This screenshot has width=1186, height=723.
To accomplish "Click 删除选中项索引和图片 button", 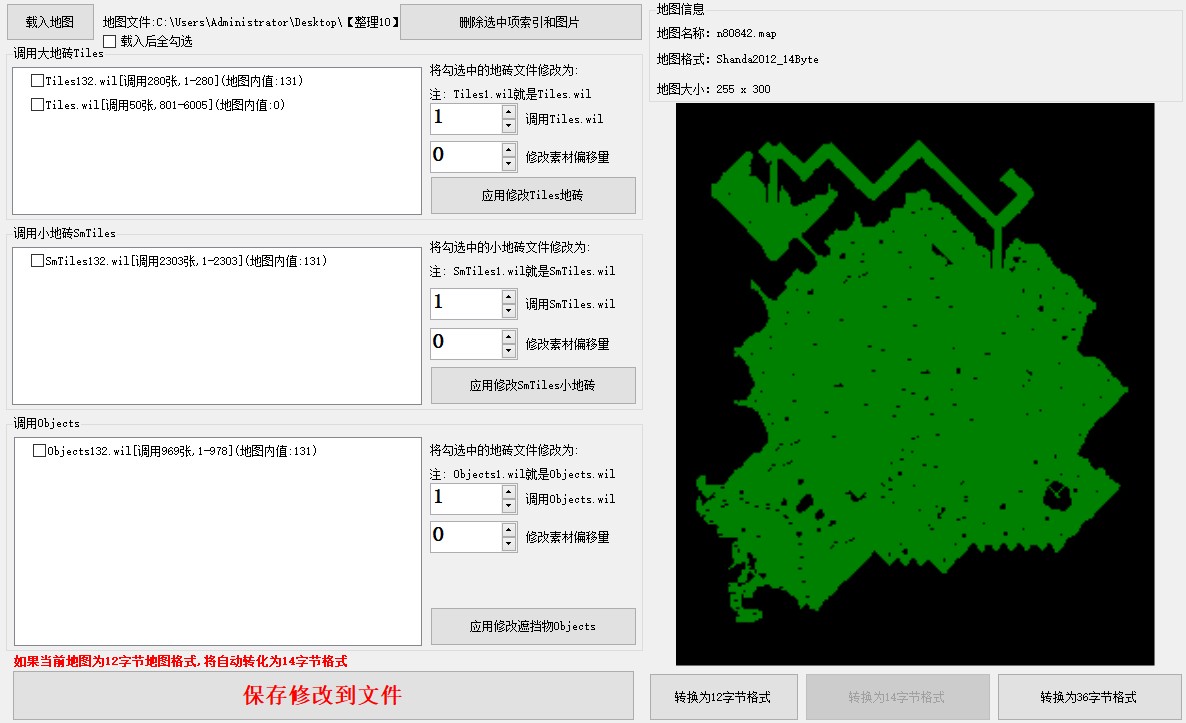I will tap(520, 22).
